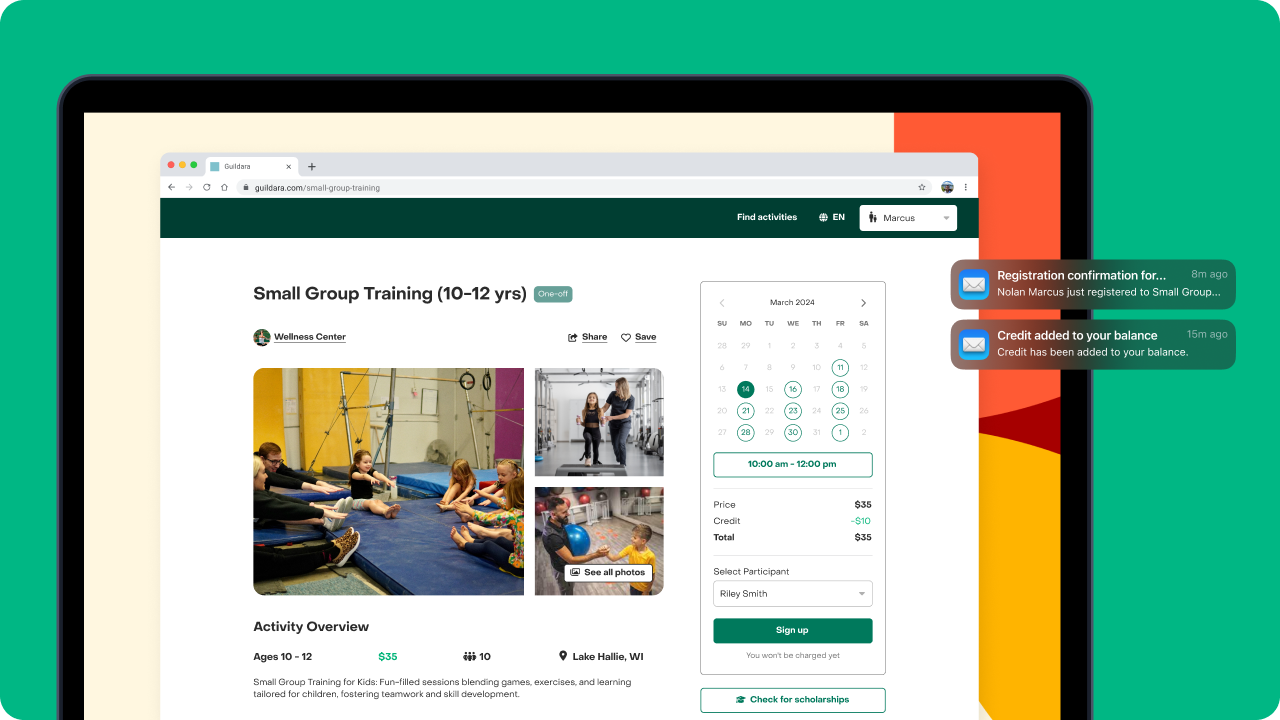The height and width of the screenshot is (720, 1280).
Task: Open browser three-dot menu
Action: (965, 187)
